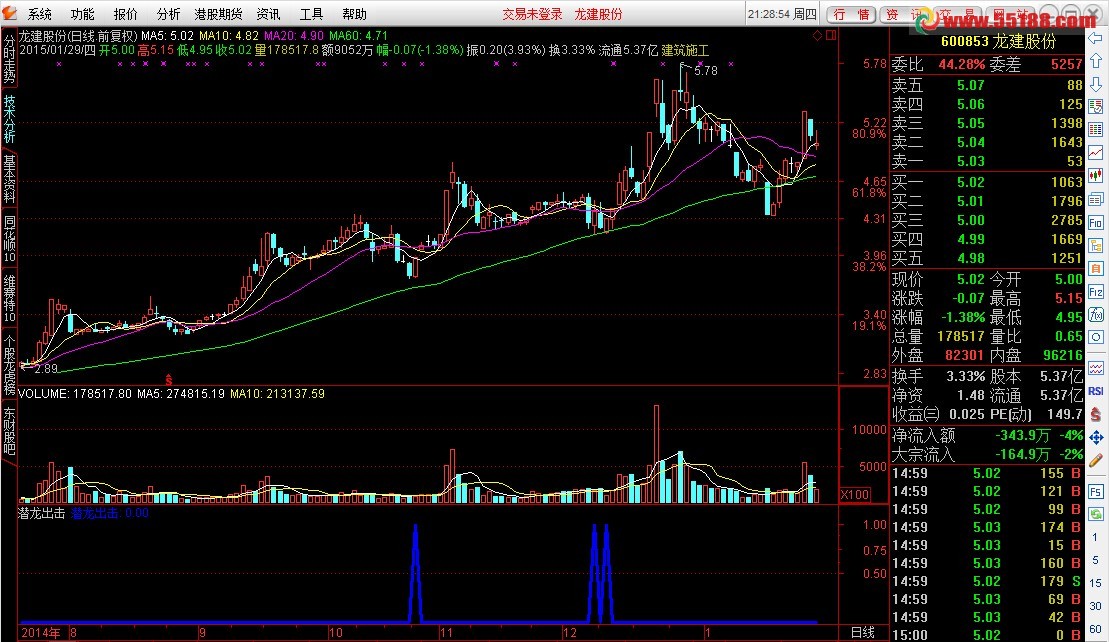Select the 维赛特10 side tab
The image size is (1109, 642).
[x=9, y=298]
